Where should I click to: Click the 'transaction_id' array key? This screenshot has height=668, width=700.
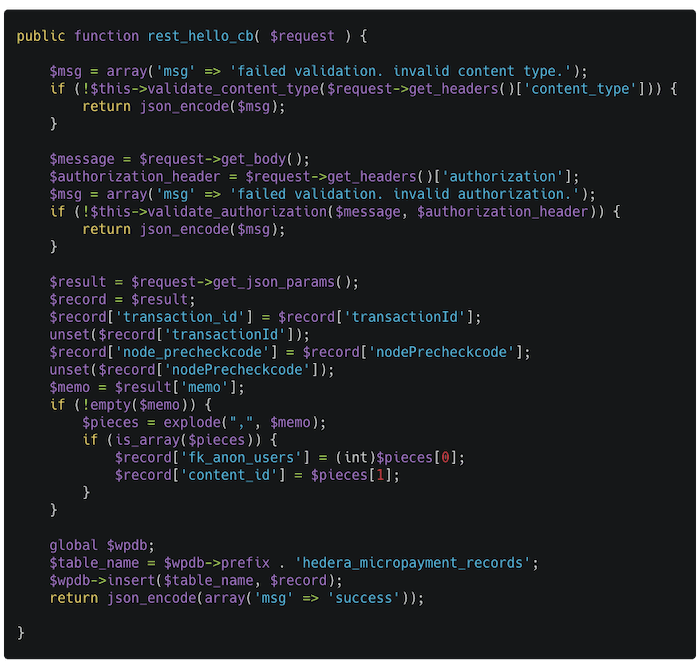[180, 317]
